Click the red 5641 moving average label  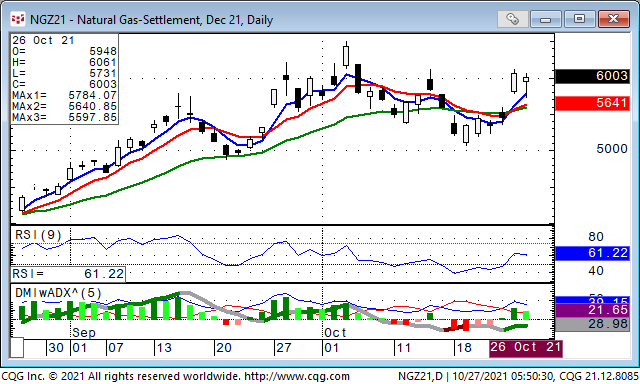[592, 103]
